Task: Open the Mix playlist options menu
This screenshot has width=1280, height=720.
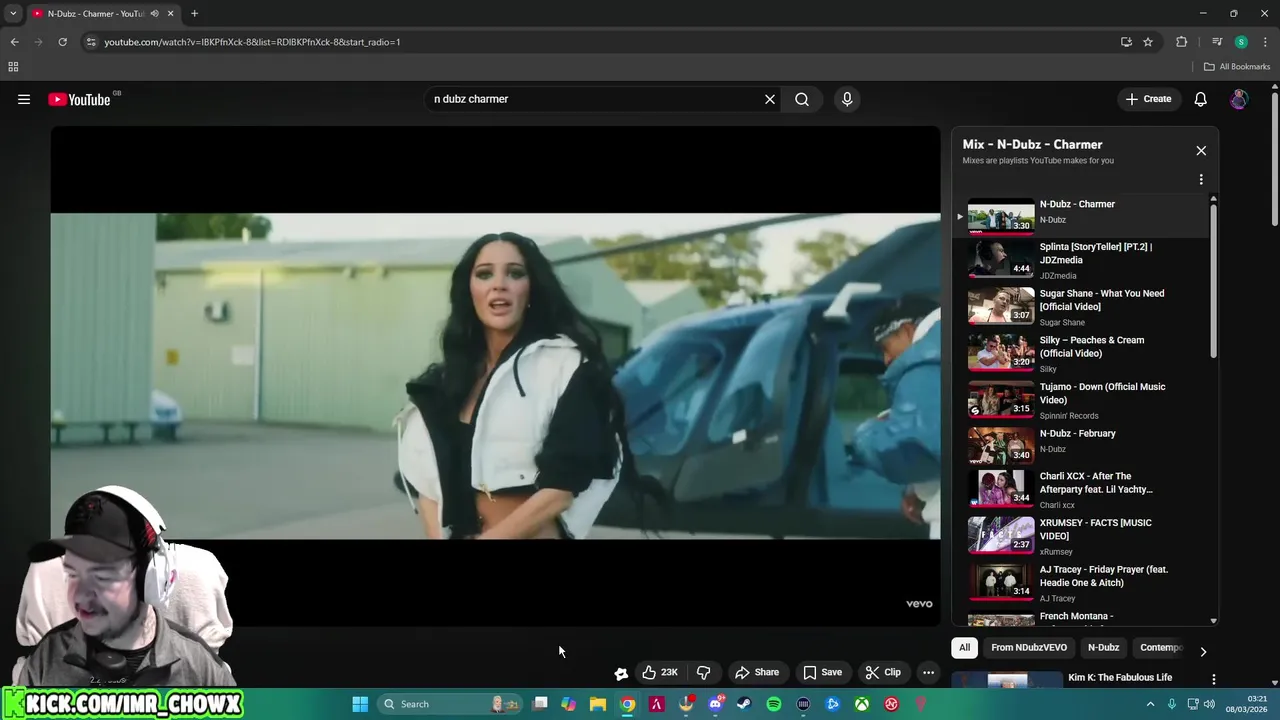Action: [1201, 180]
